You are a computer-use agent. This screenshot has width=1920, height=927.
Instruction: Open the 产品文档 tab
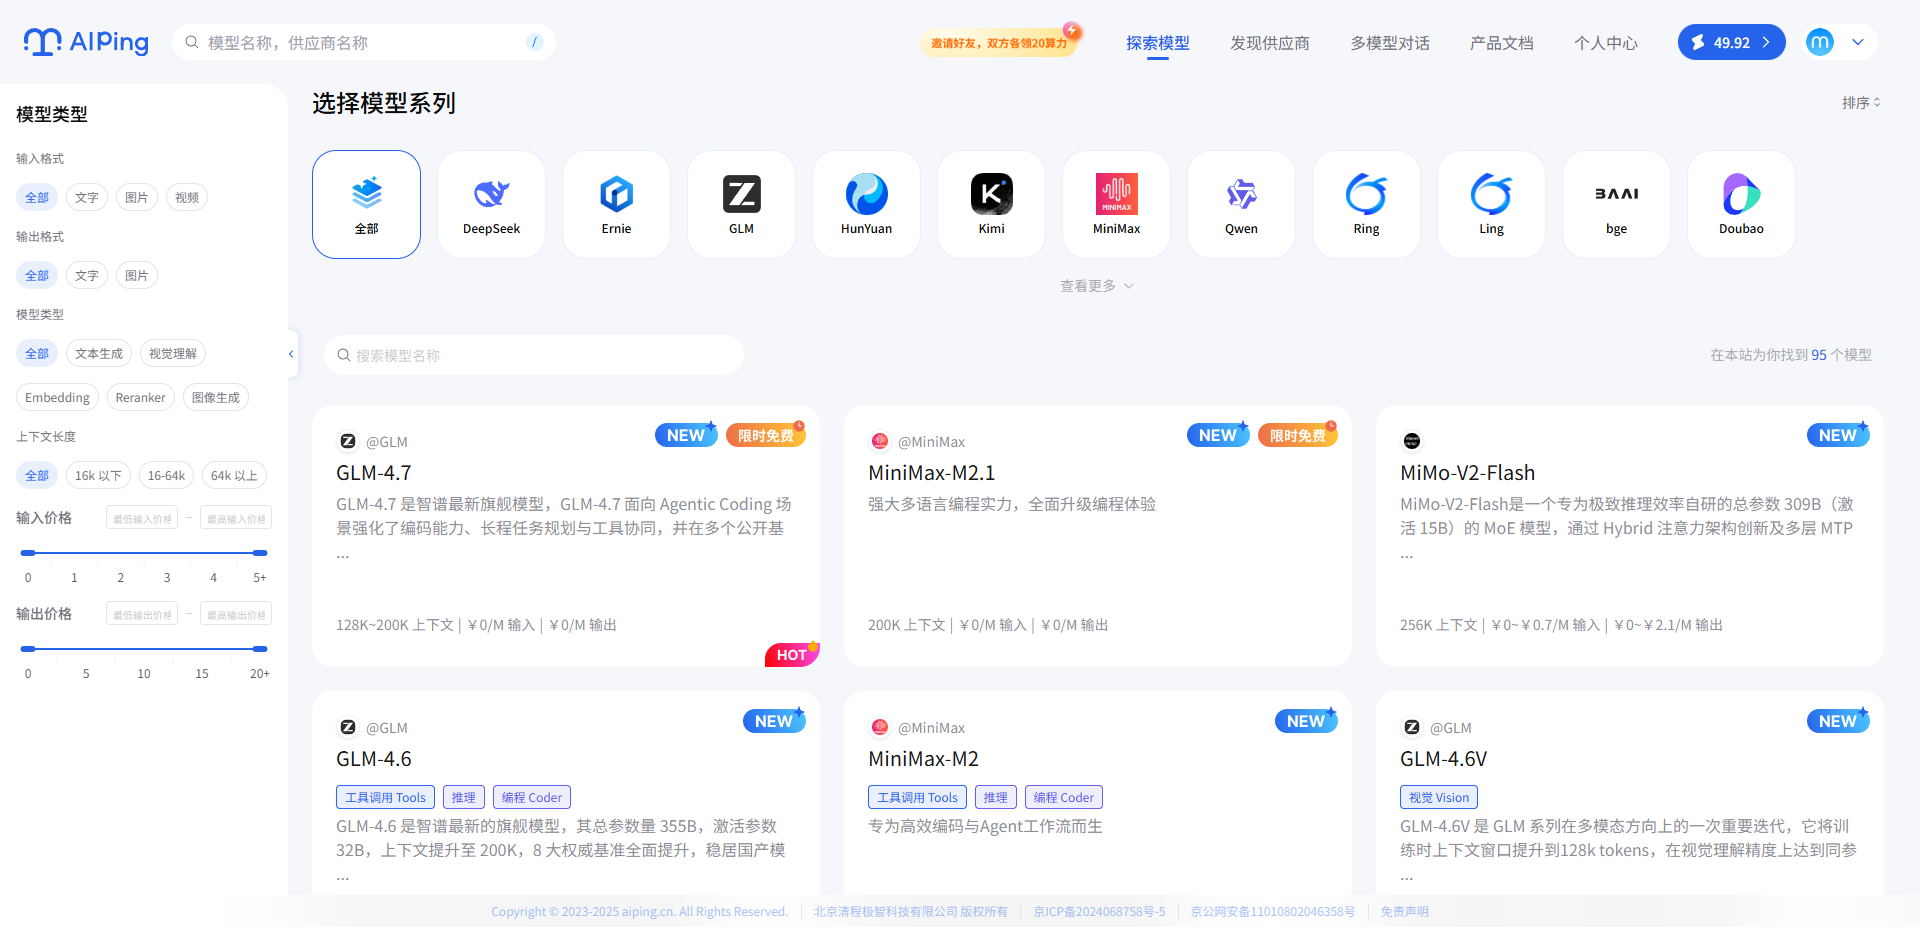click(1502, 43)
